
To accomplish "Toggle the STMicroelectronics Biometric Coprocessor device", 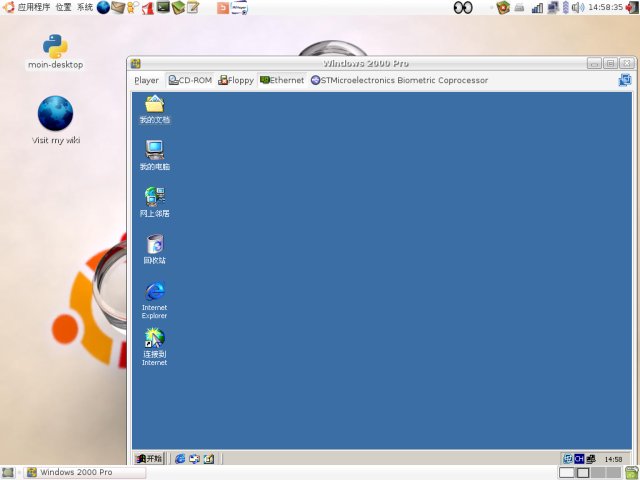I will pyautogui.click(x=399, y=80).
